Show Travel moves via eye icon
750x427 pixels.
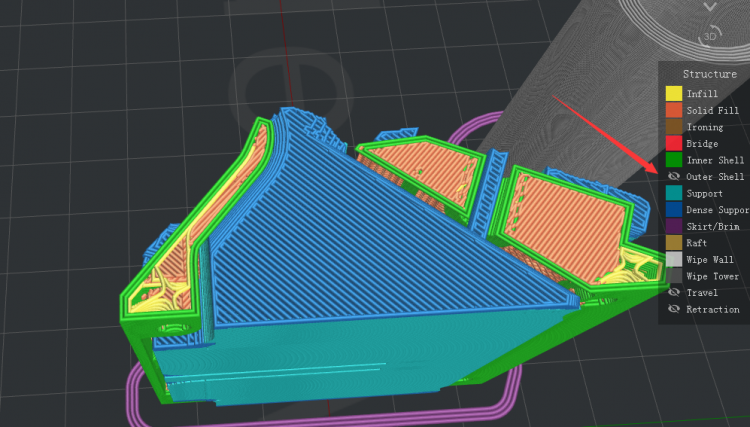[673, 292]
